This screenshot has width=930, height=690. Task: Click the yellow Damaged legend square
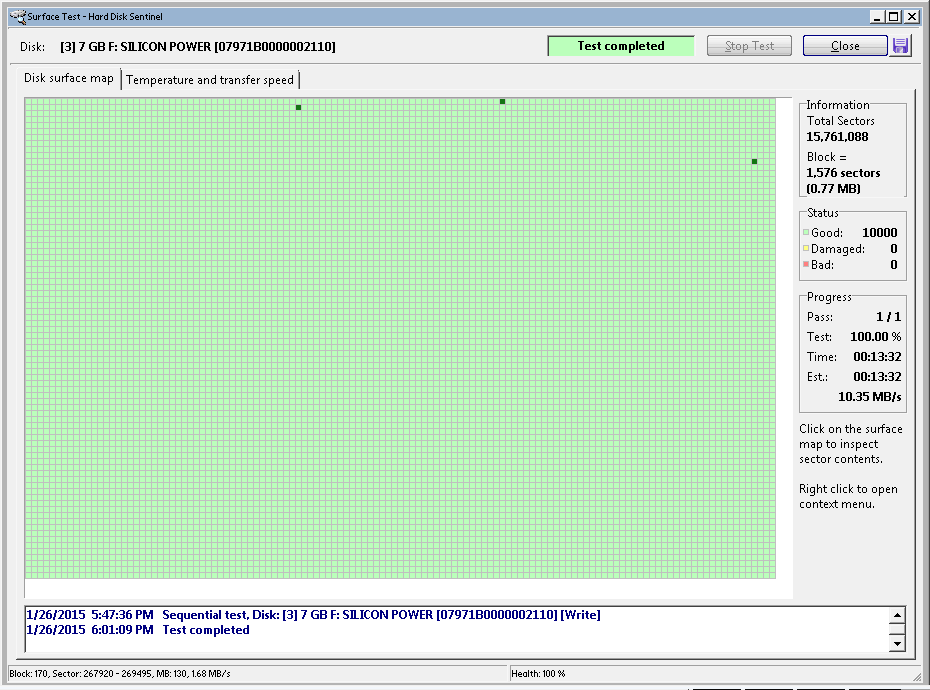click(x=805, y=249)
